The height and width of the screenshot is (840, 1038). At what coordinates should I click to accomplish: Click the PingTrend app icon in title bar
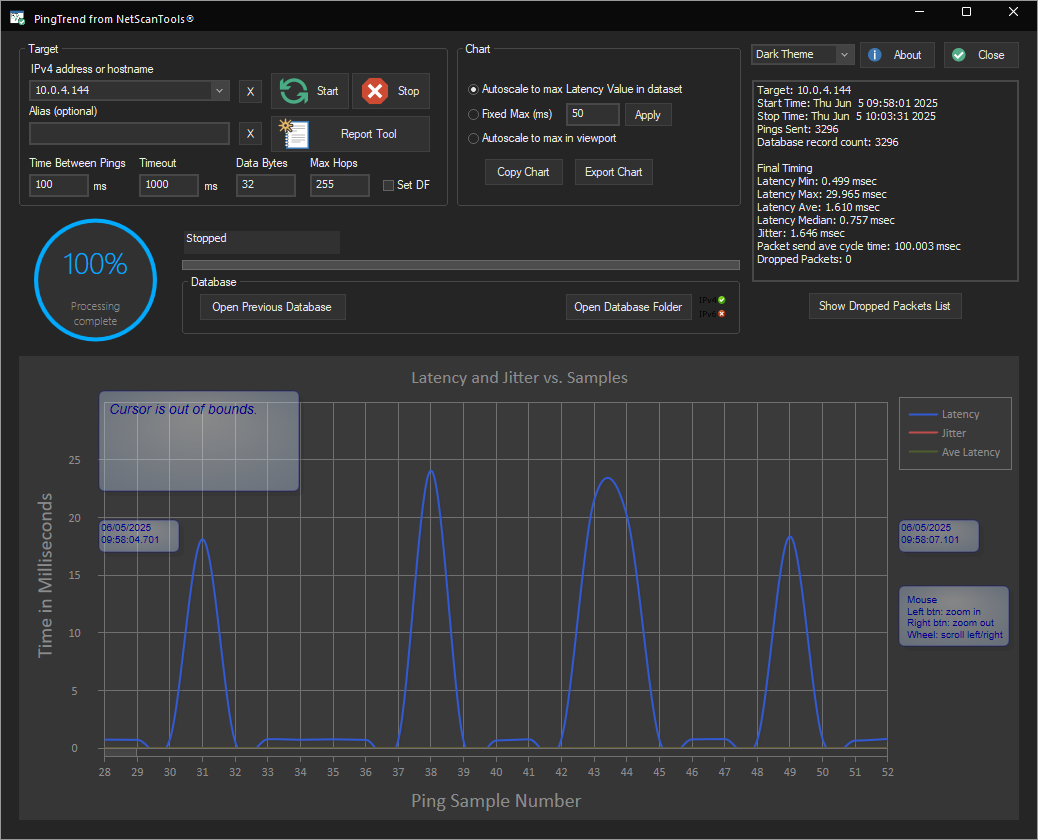coord(18,19)
